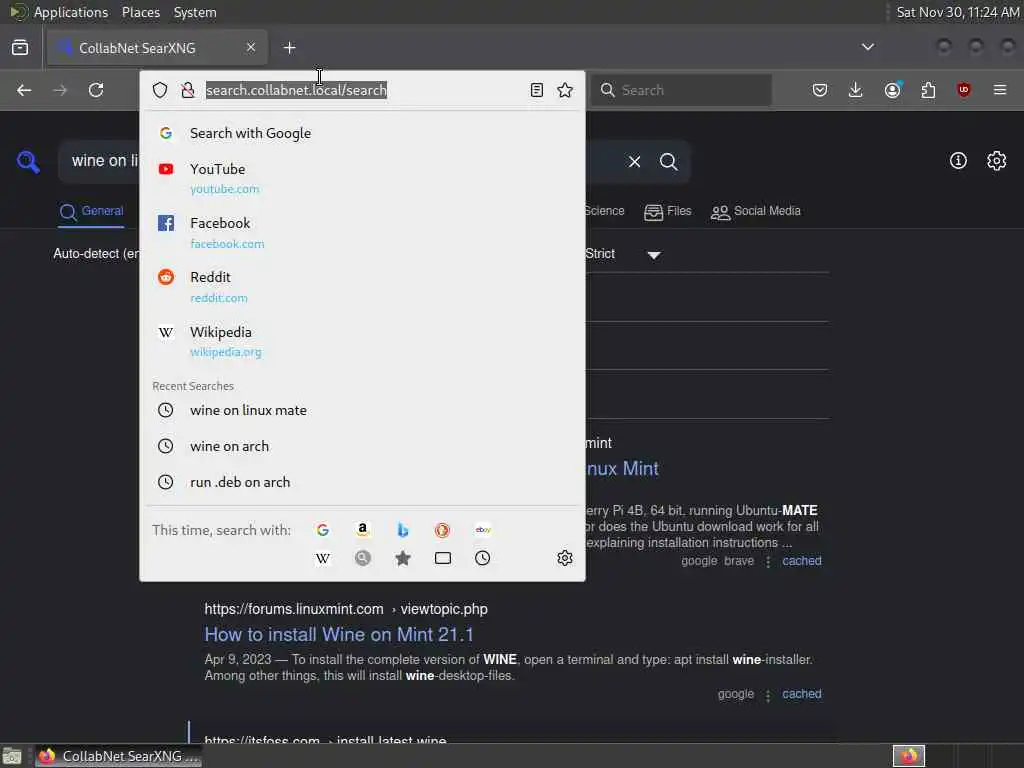Screen dimensions: 1024x768
Task: Search this time with eBay icon
Action: [x=483, y=530]
